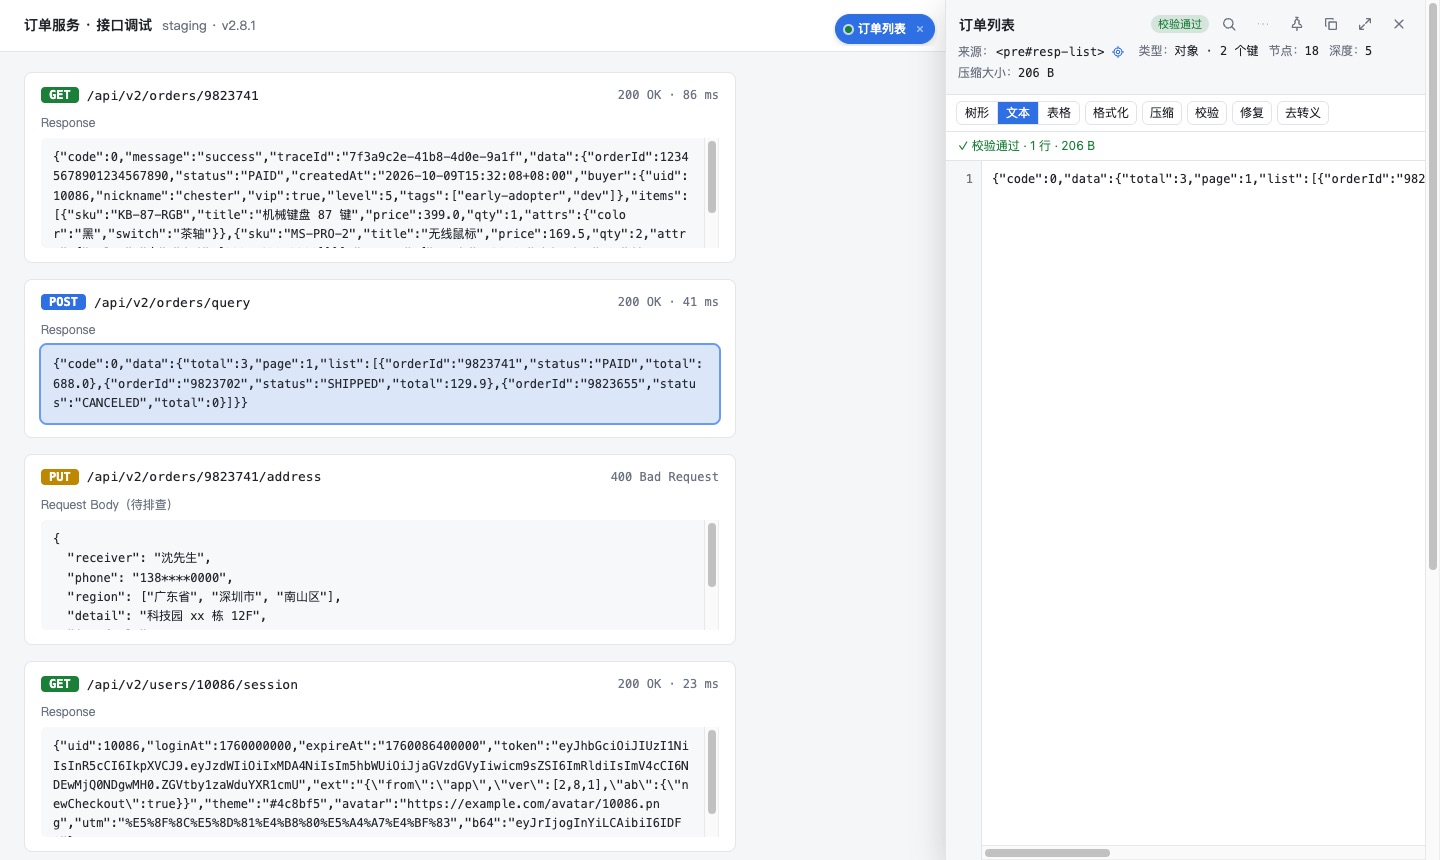Click the path /api/v2/orders/query
This screenshot has width=1440, height=860.
point(172,303)
